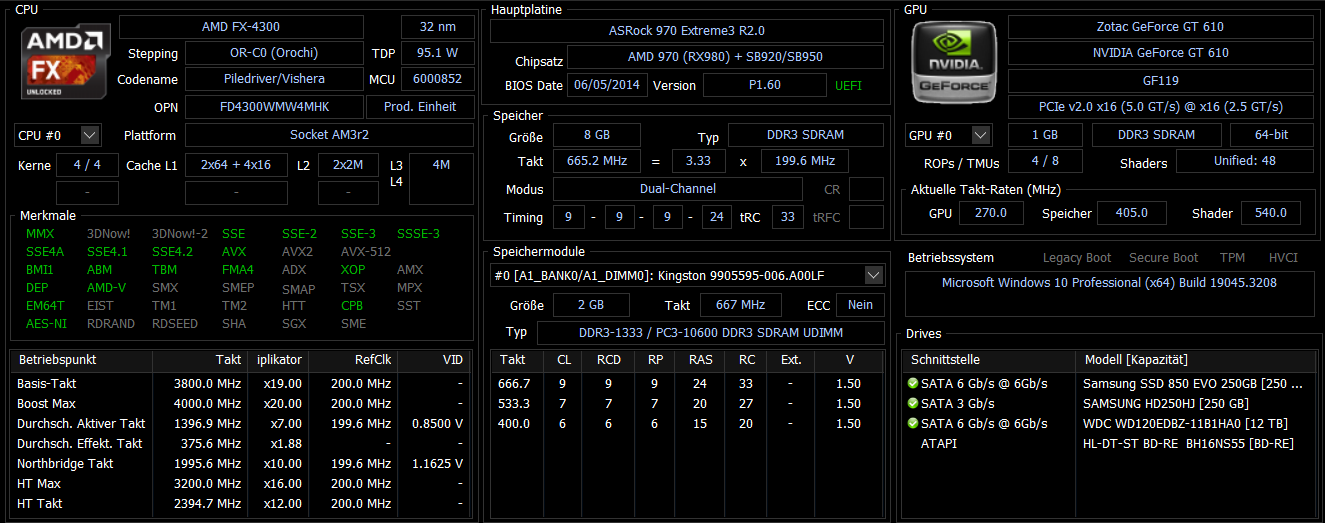Click the Prod. Einheit field

tap(421, 106)
